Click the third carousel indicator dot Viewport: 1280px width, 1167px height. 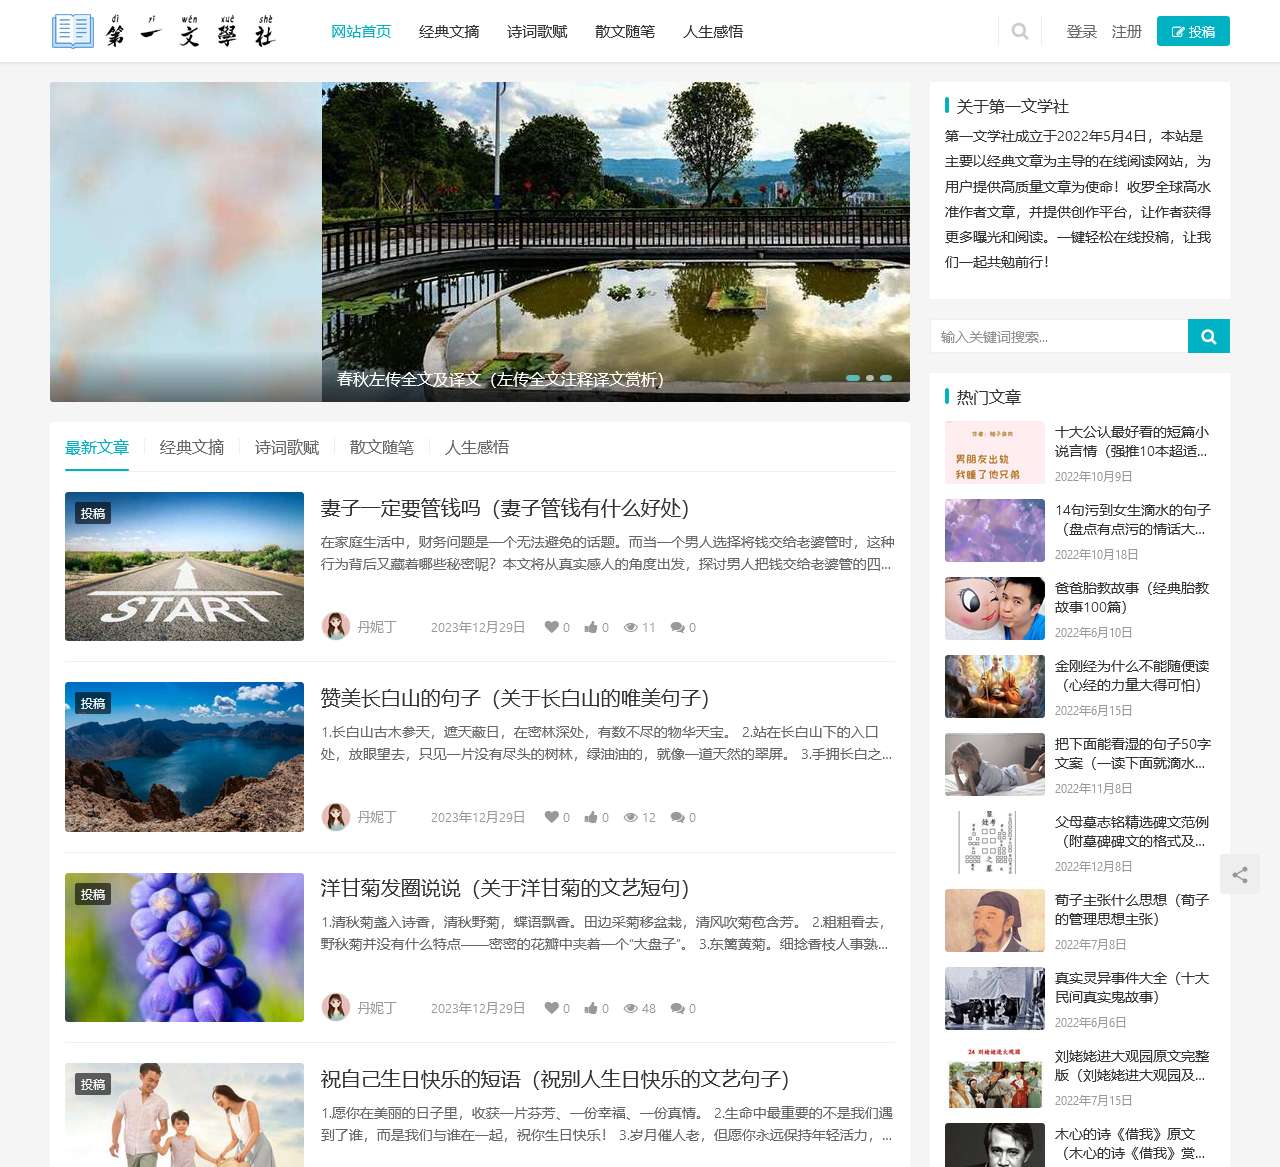click(x=886, y=378)
